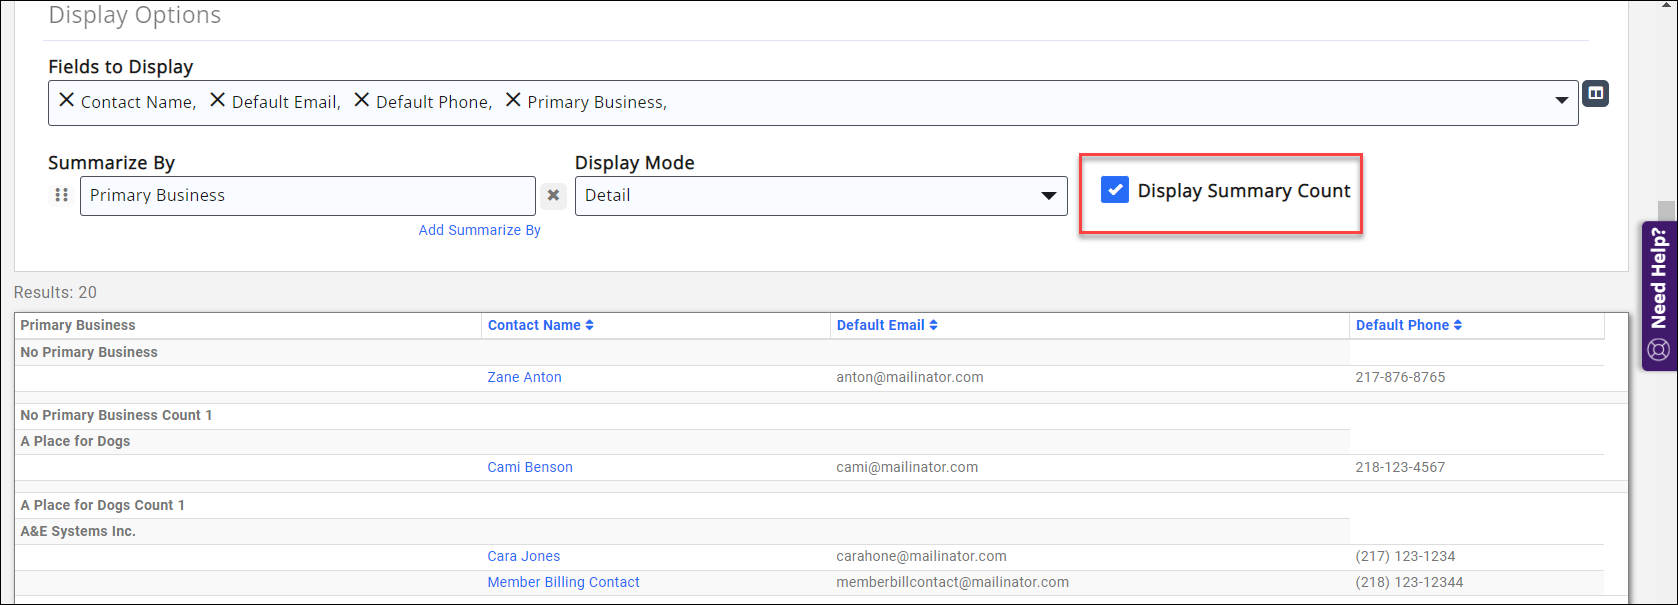Click the Summarize By drag handle

coord(61,196)
